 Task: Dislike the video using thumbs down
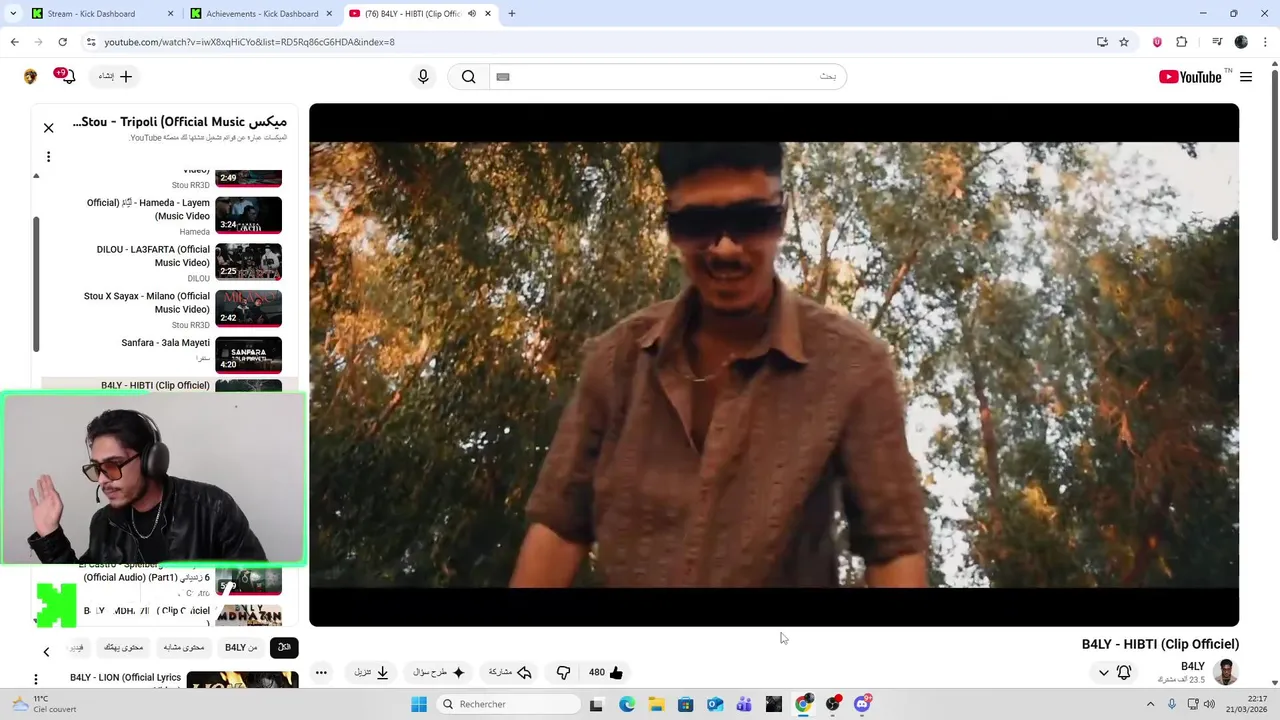click(563, 673)
